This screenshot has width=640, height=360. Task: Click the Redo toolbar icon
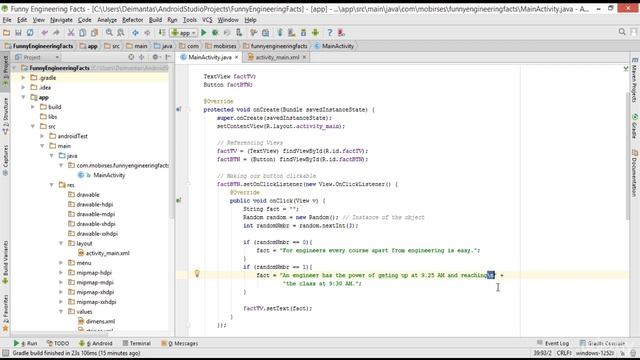coord(56,33)
